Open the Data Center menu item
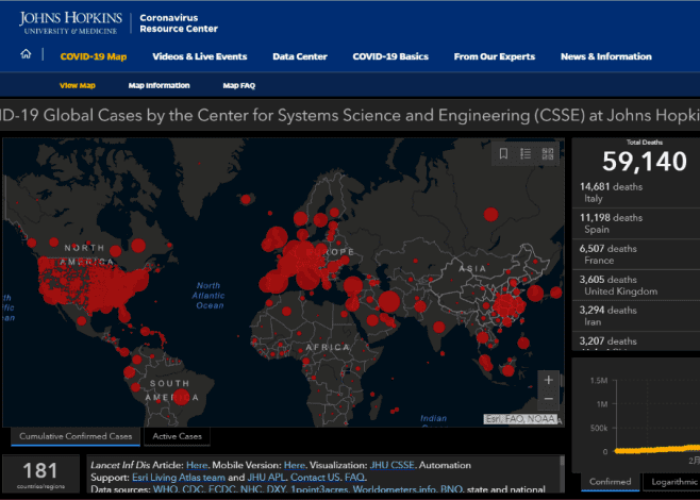 [300, 57]
